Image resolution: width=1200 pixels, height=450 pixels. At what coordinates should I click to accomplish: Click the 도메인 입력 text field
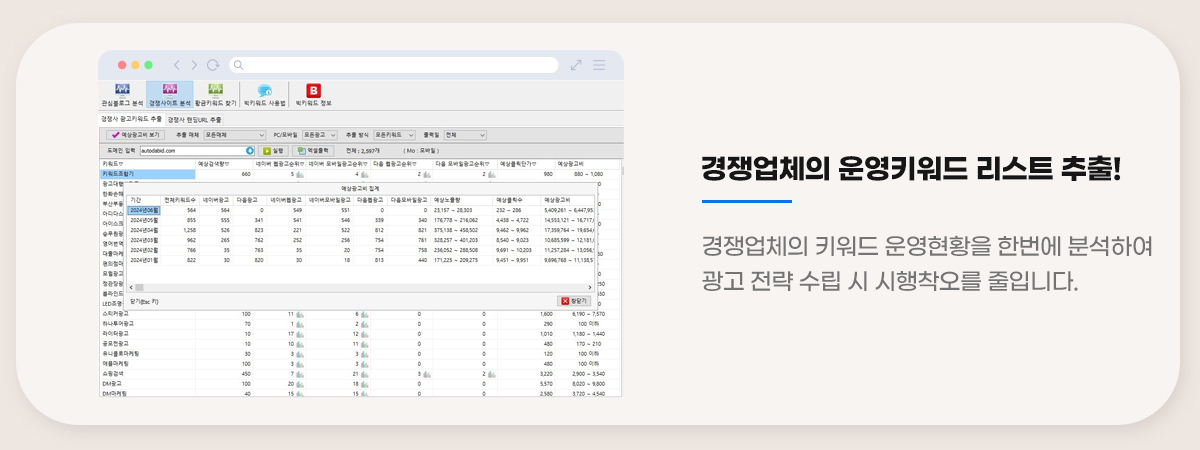point(190,150)
